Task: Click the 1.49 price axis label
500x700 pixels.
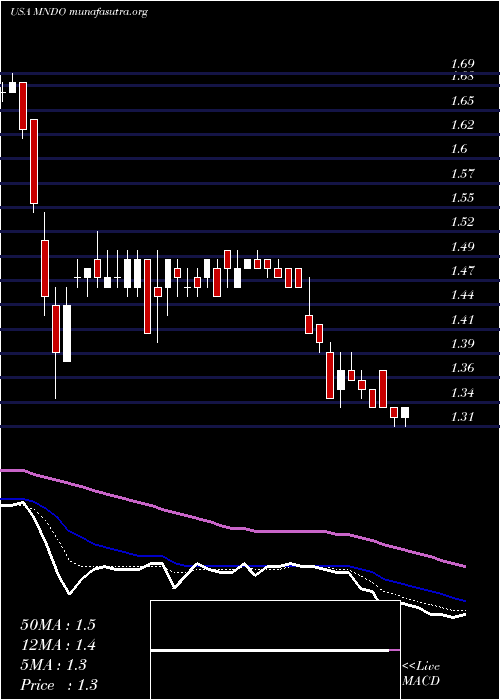Action: 462,246
